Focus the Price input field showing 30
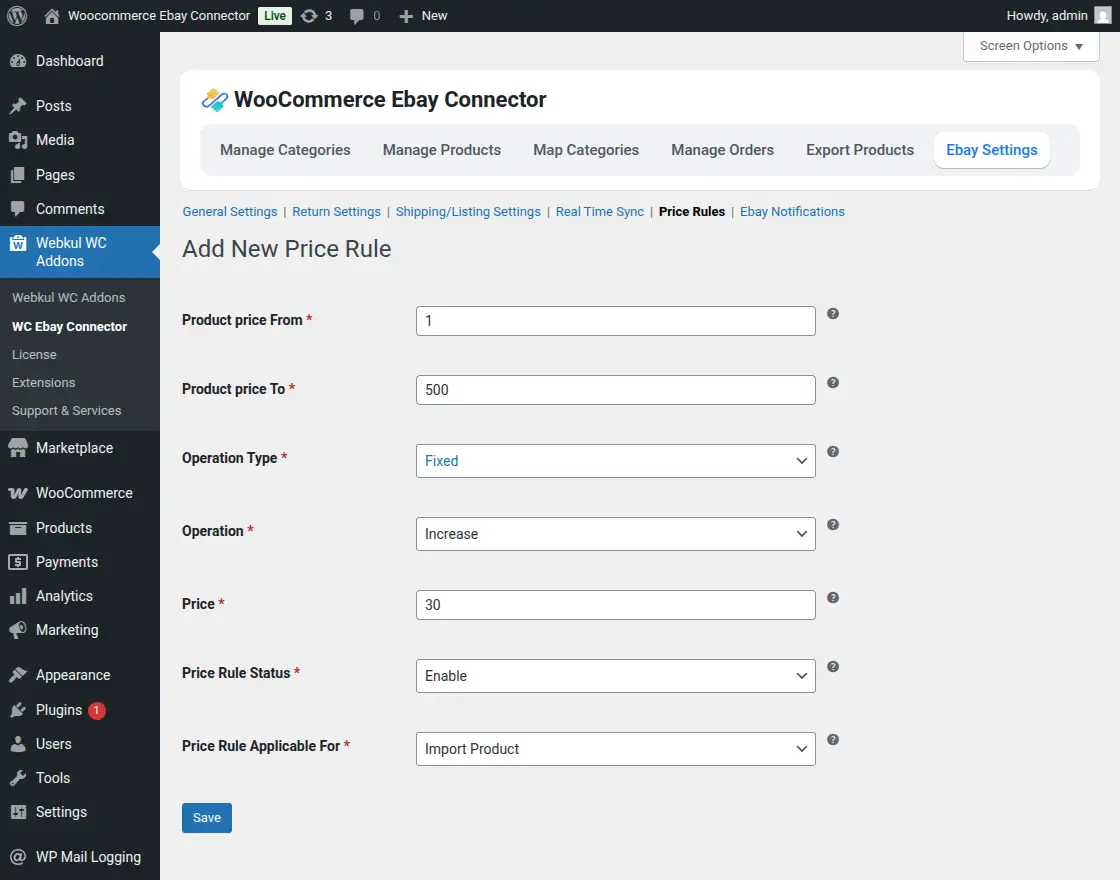This screenshot has height=880, width=1120. click(616, 605)
